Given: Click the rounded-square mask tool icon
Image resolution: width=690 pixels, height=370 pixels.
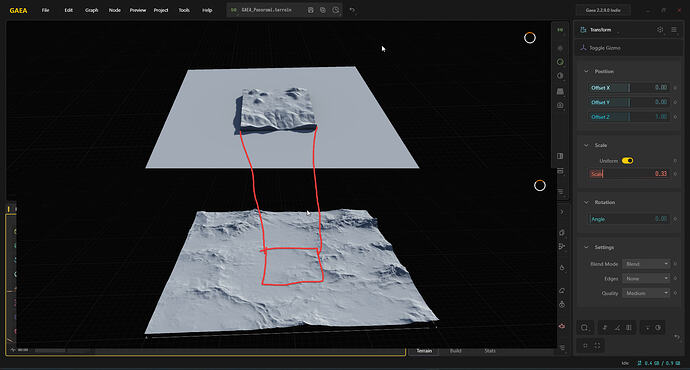Looking at the screenshot, I should tap(584, 327).
